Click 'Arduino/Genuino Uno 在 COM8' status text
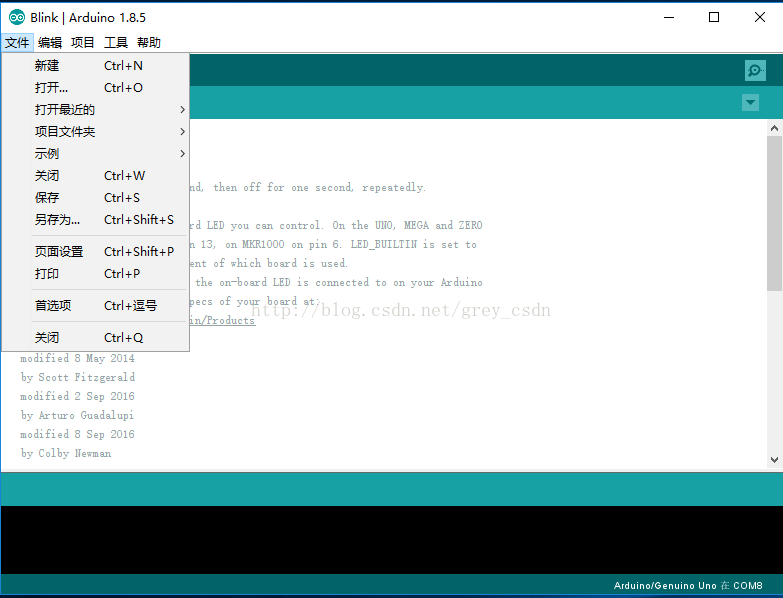The width and height of the screenshot is (783, 598). tap(688, 586)
